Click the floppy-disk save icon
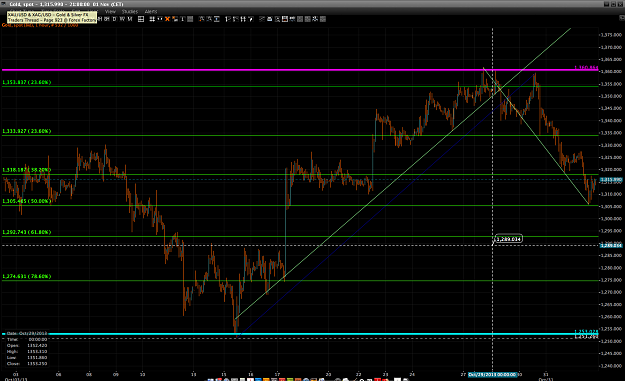Viewport: 625px width, 381px height. tap(285, 19)
